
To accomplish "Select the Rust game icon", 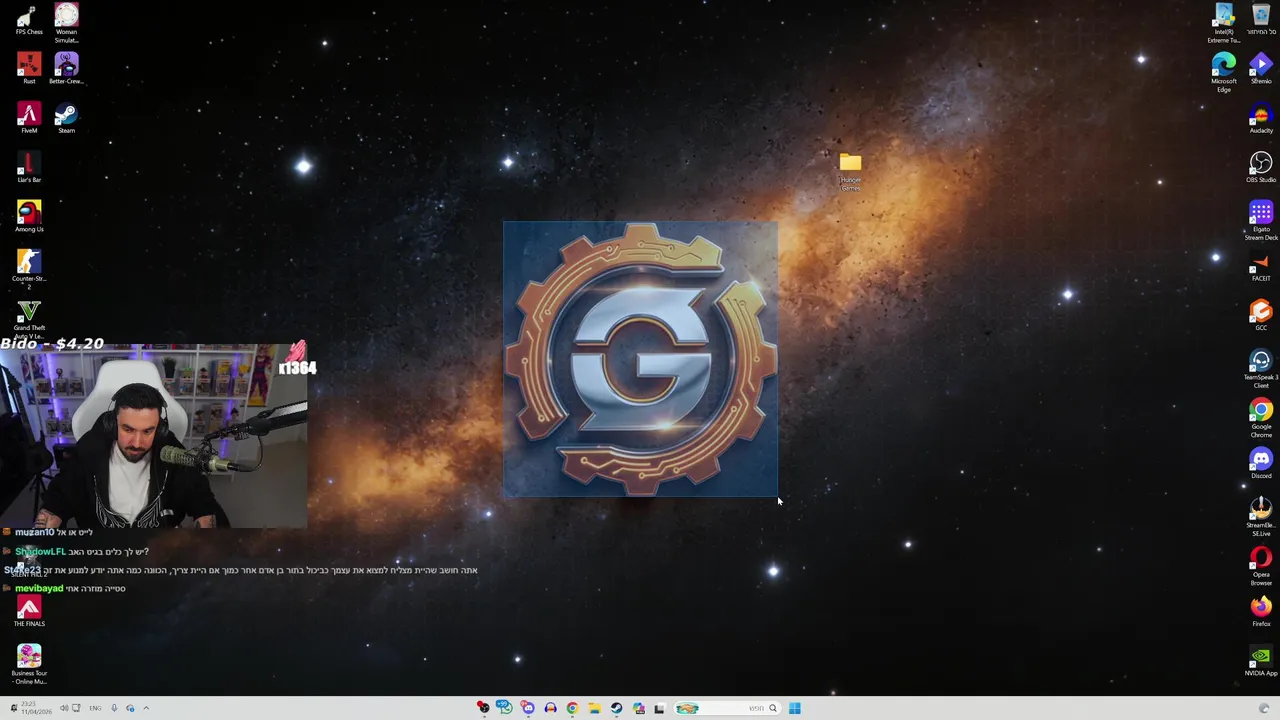I will click(x=29, y=69).
